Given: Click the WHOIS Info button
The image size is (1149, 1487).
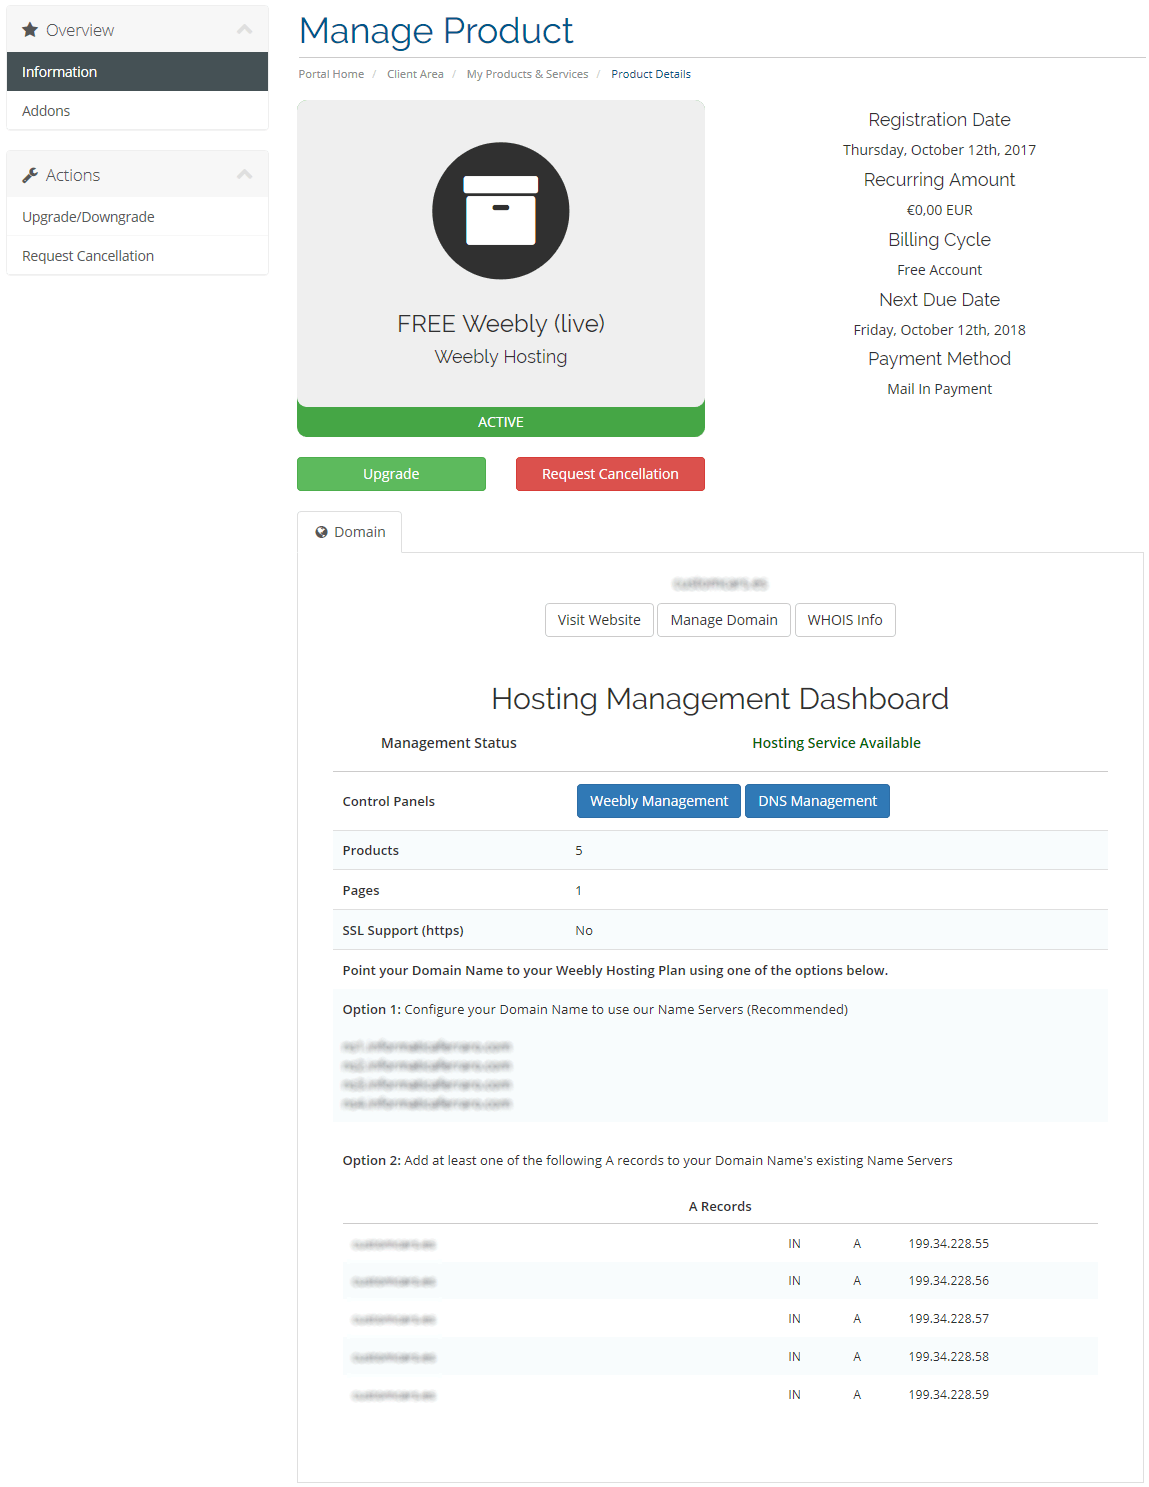Looking at the screenshot, I should (x=845, y=620).
